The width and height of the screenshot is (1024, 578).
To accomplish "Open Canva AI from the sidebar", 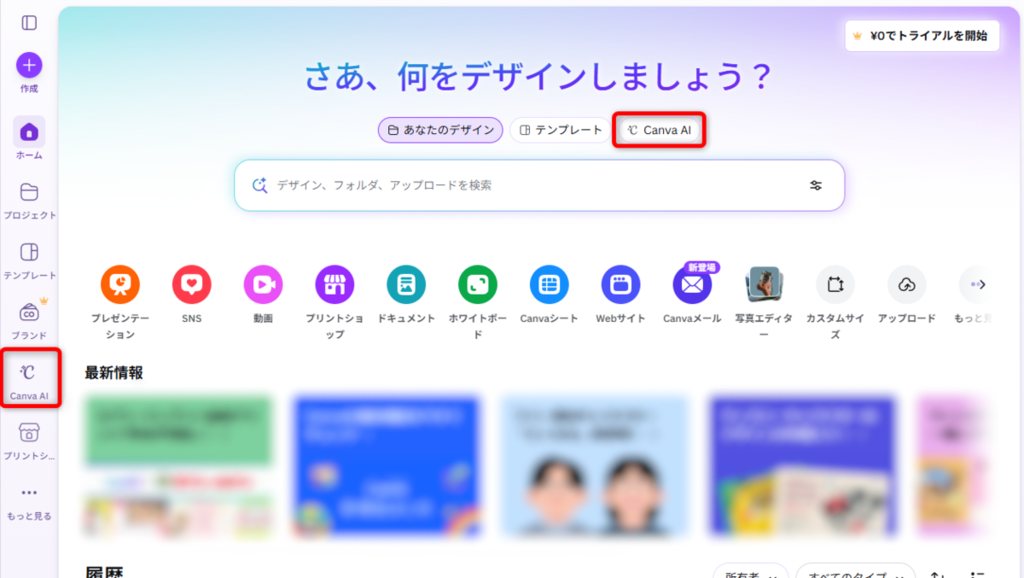I will click(29, 380).
